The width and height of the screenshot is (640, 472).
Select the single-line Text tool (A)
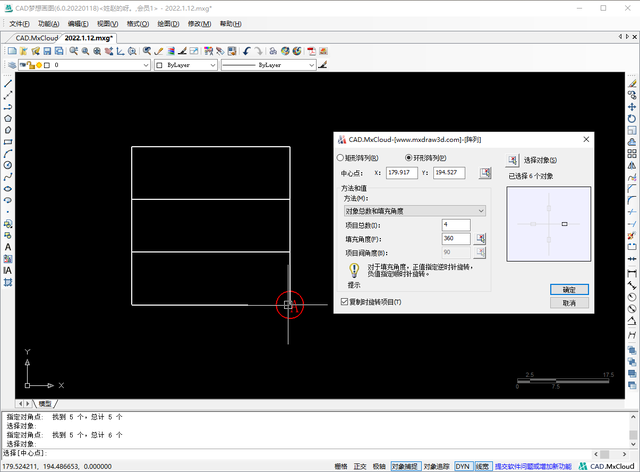[8, 247]
